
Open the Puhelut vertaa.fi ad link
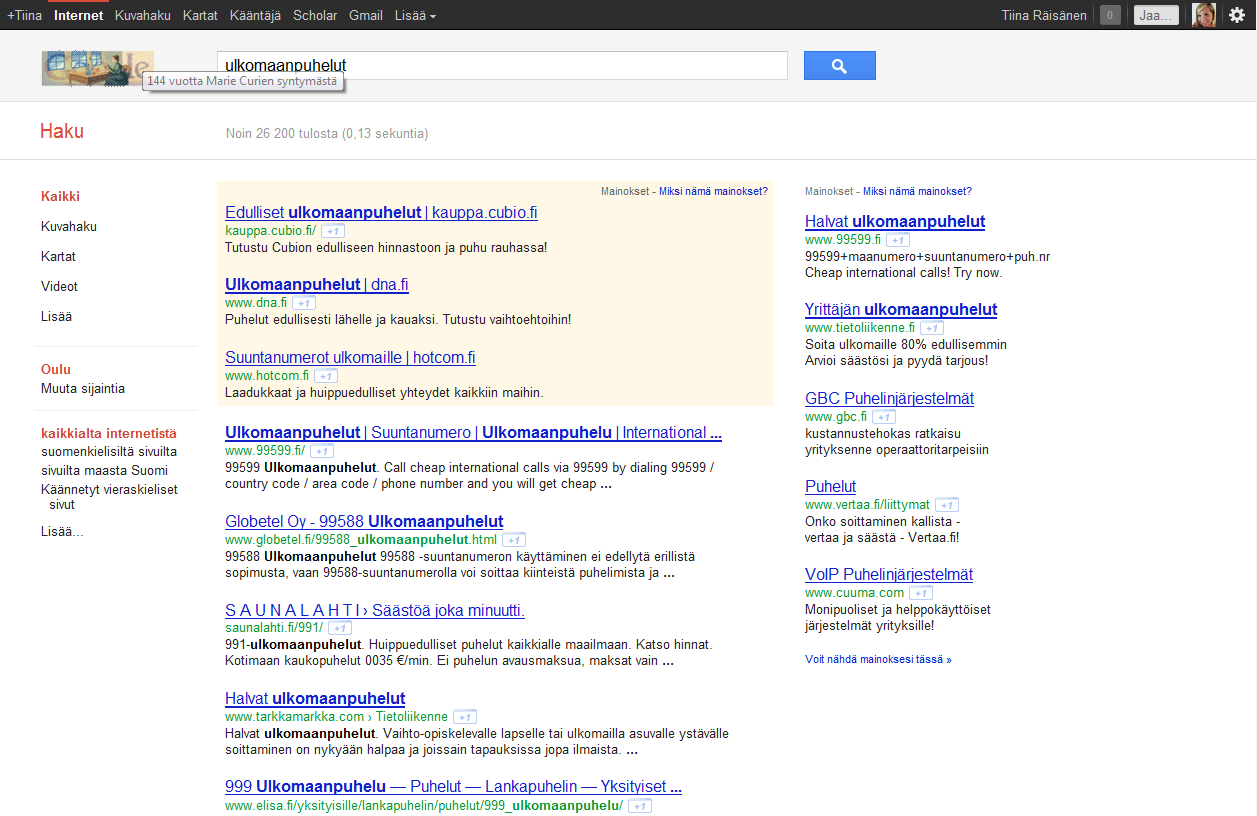830,486
